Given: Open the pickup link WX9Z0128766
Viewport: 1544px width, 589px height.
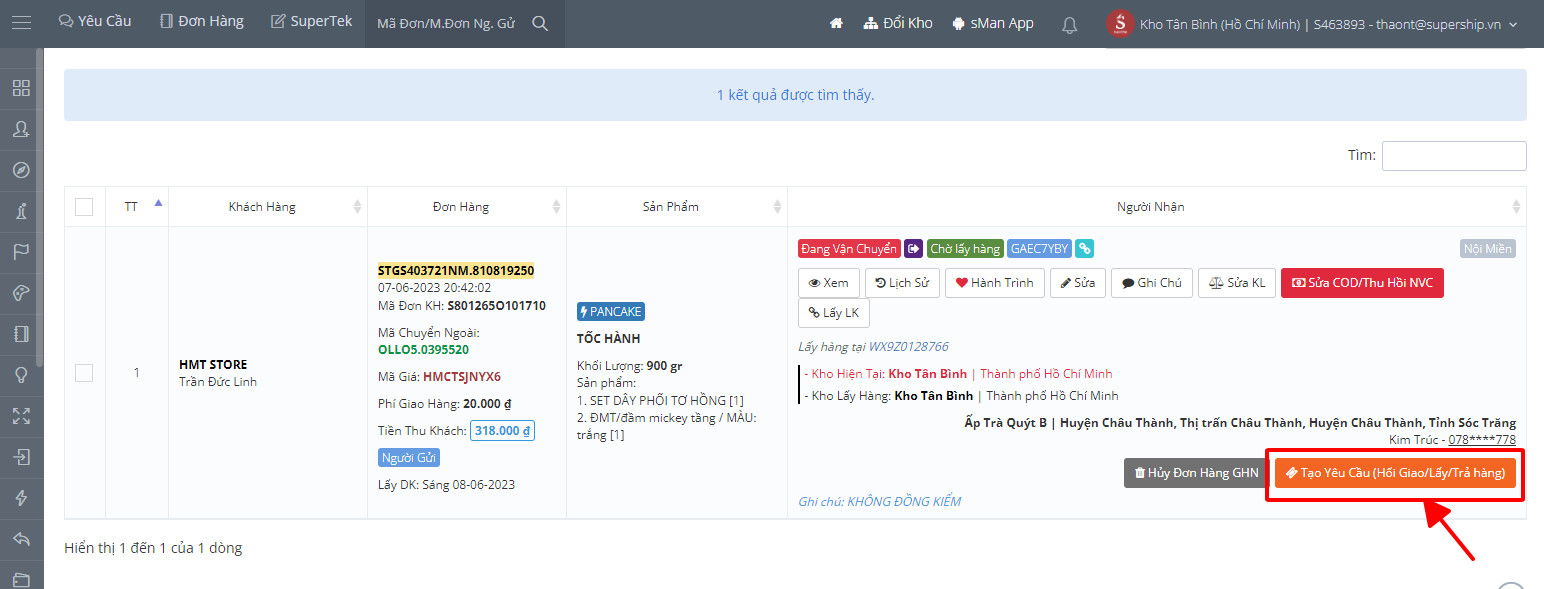Looking at the screenshot, I should point(908,347).
